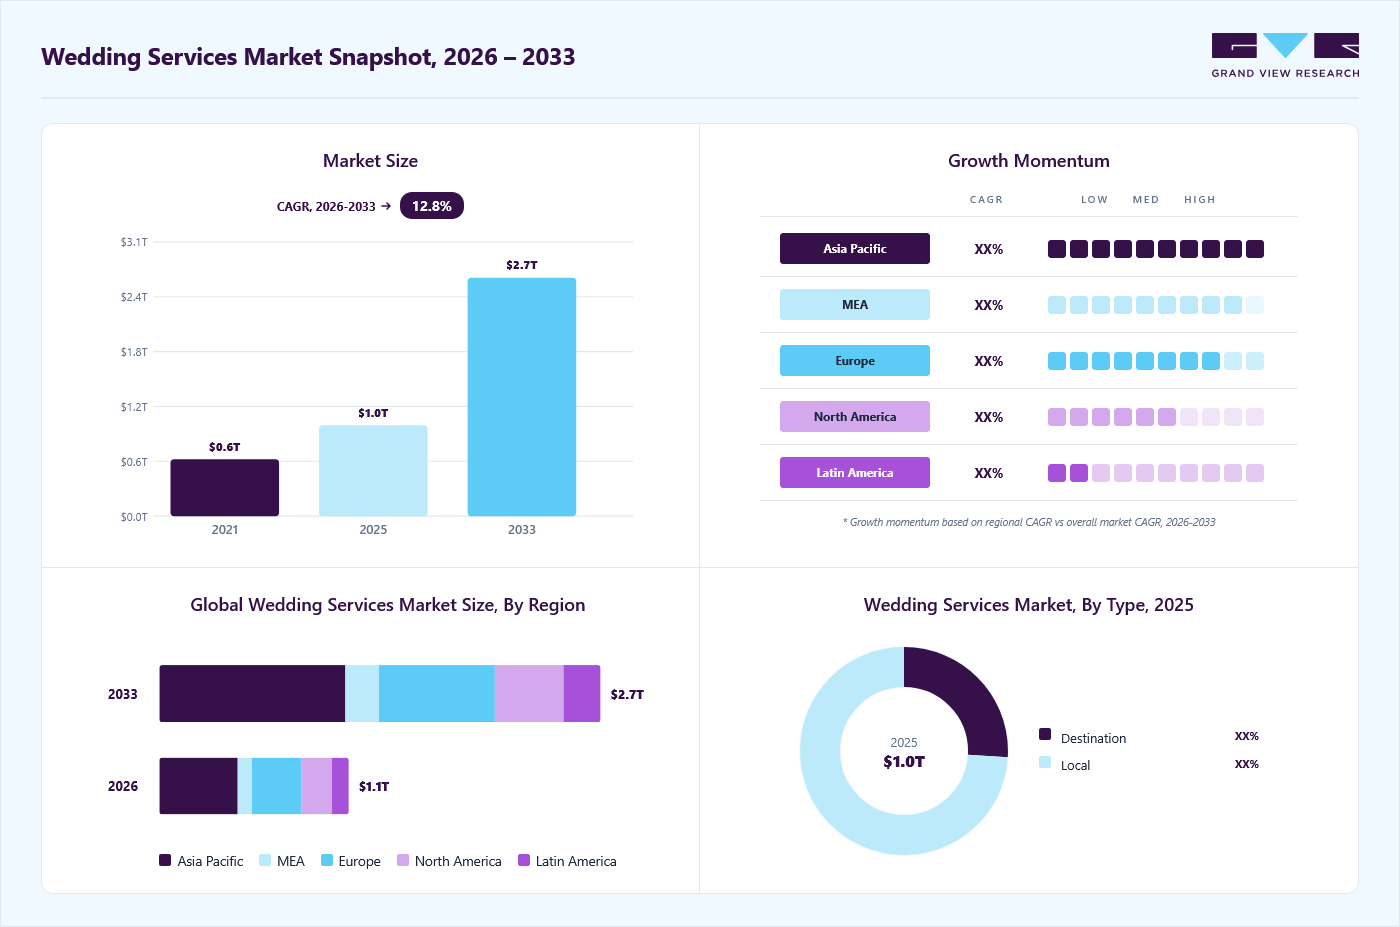This screenshot has width=1400, height=927.
Task: Select the 2025 market size bar
Action: [x=373, y=471]
